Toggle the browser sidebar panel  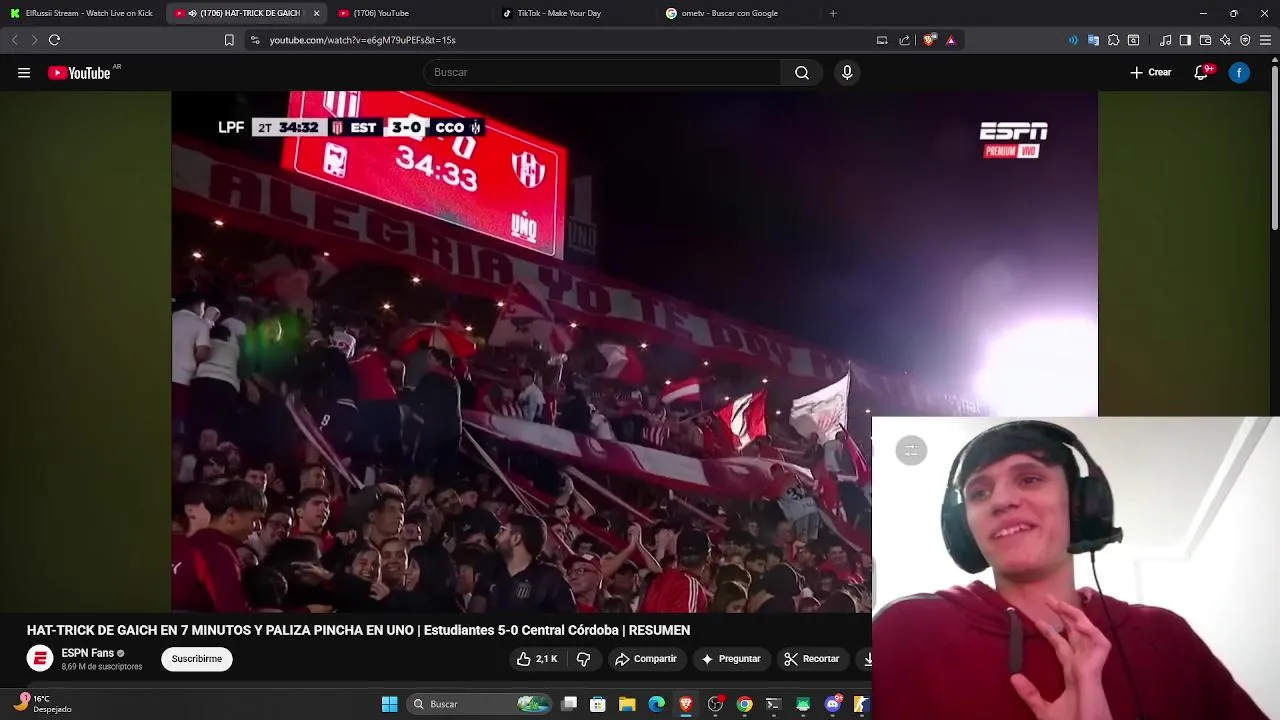[x=1185, y=40]
